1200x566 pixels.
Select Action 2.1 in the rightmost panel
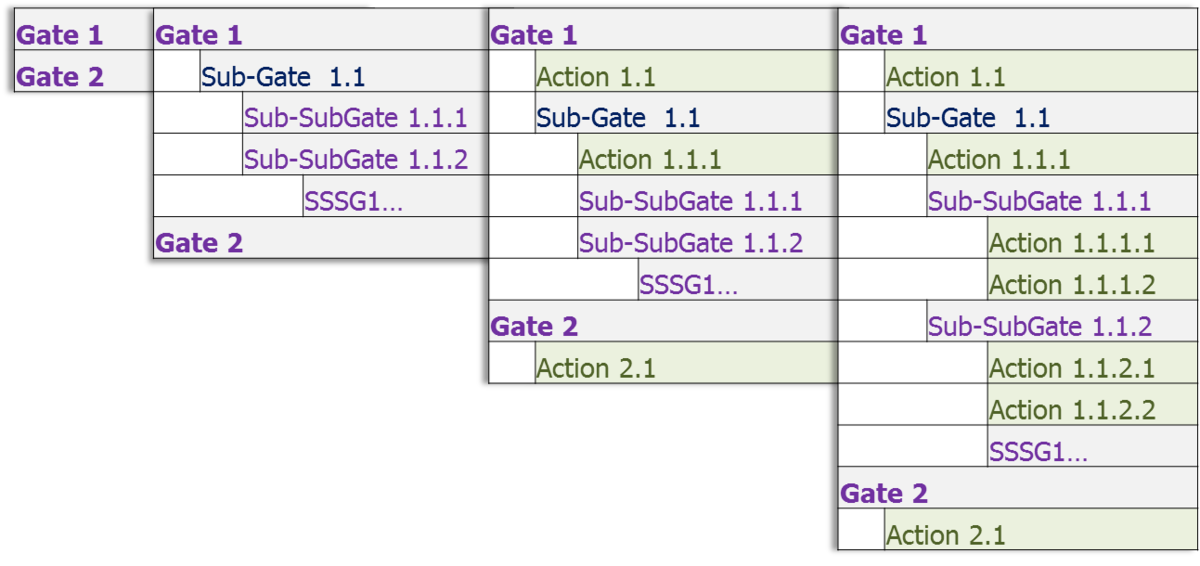click(x=1042, y=535)
